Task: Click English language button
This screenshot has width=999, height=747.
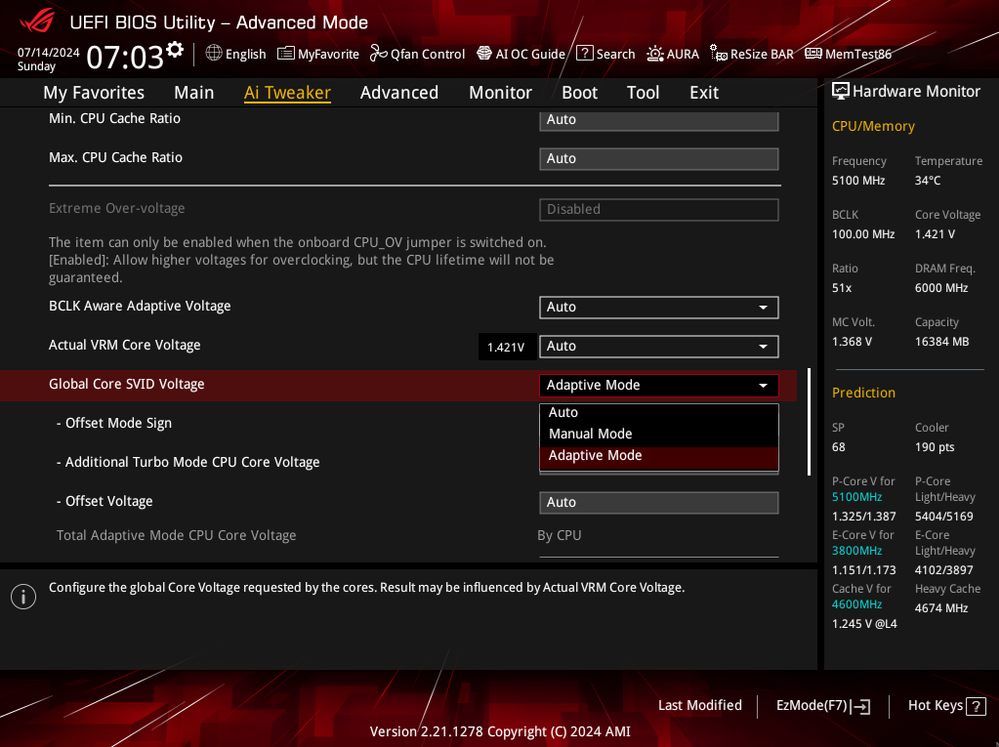Action: [236, 54]
